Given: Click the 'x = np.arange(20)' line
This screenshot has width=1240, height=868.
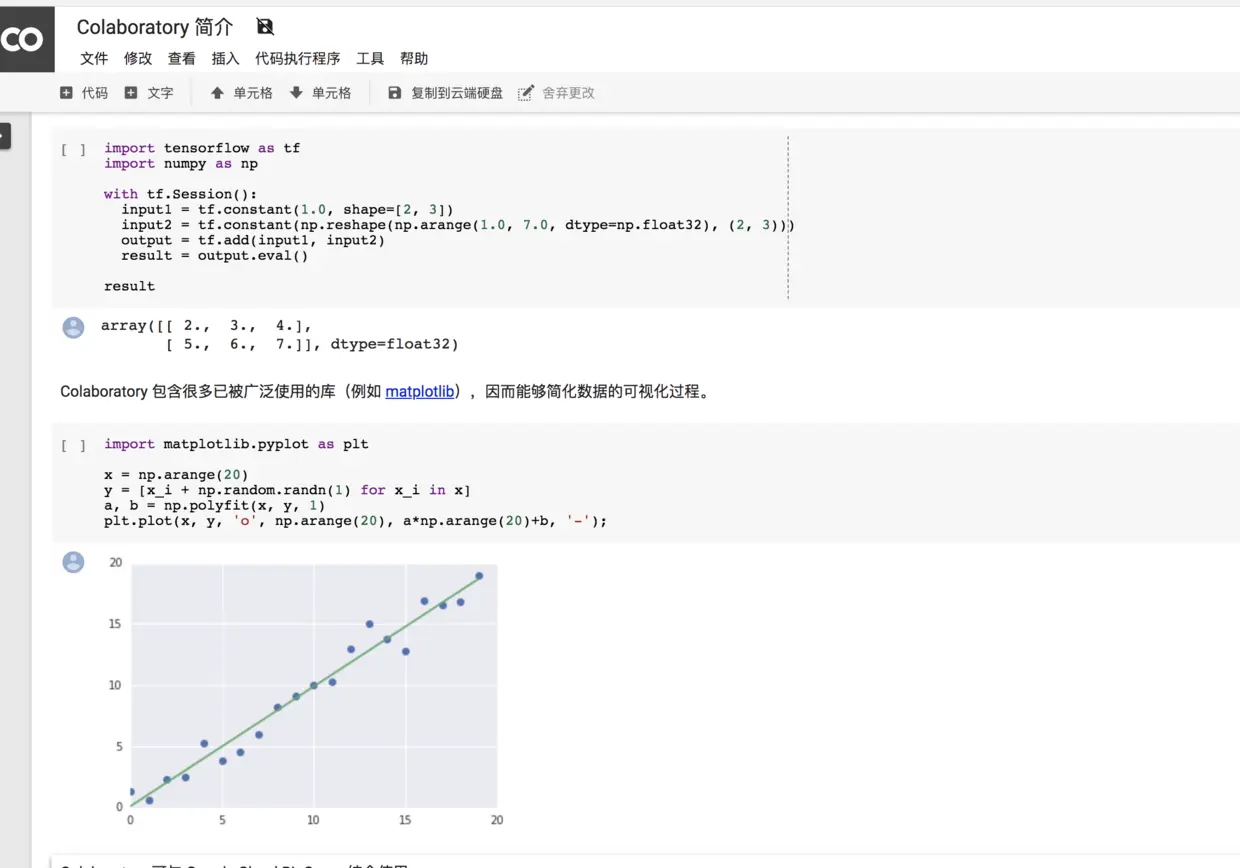Looking at the screenshot, I should (176, 474).
